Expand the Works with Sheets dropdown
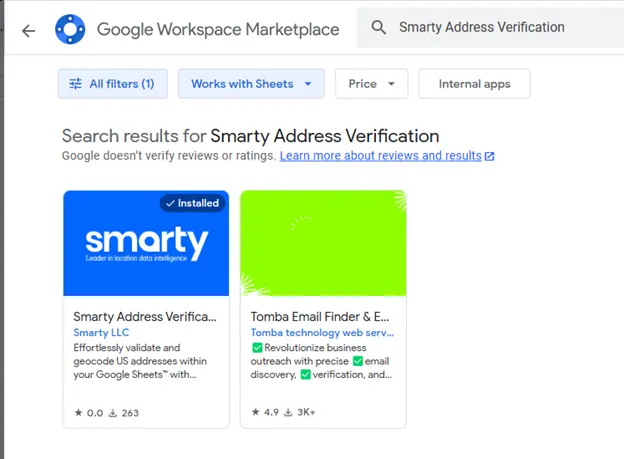624x459 pixels. point(251,84)
